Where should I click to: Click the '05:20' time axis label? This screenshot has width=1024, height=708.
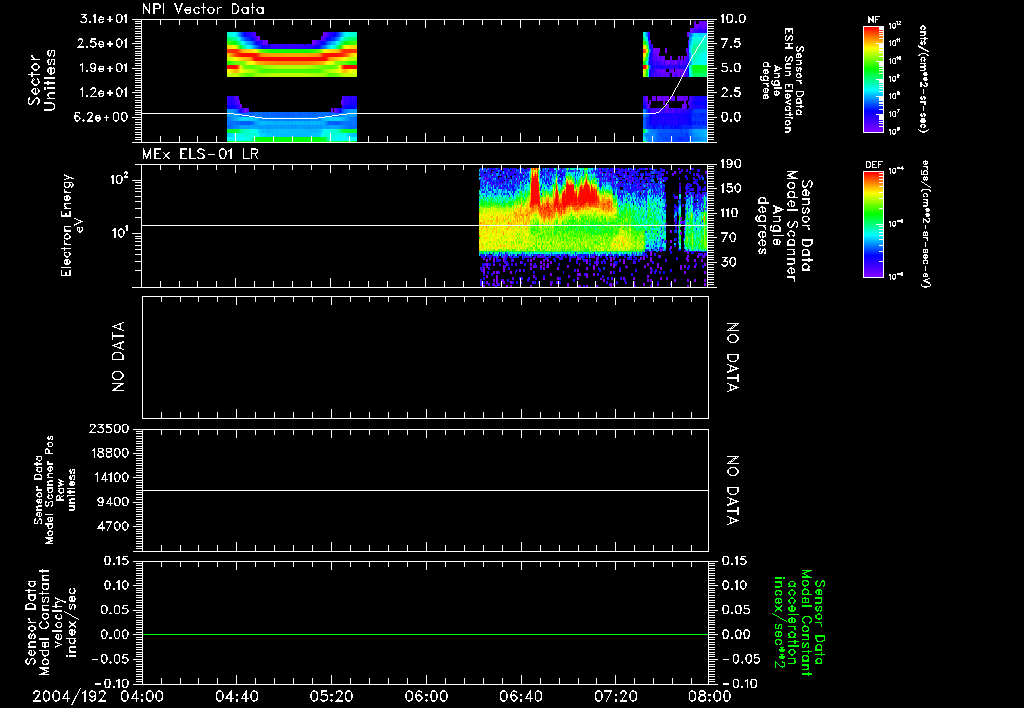pos(330,697)
